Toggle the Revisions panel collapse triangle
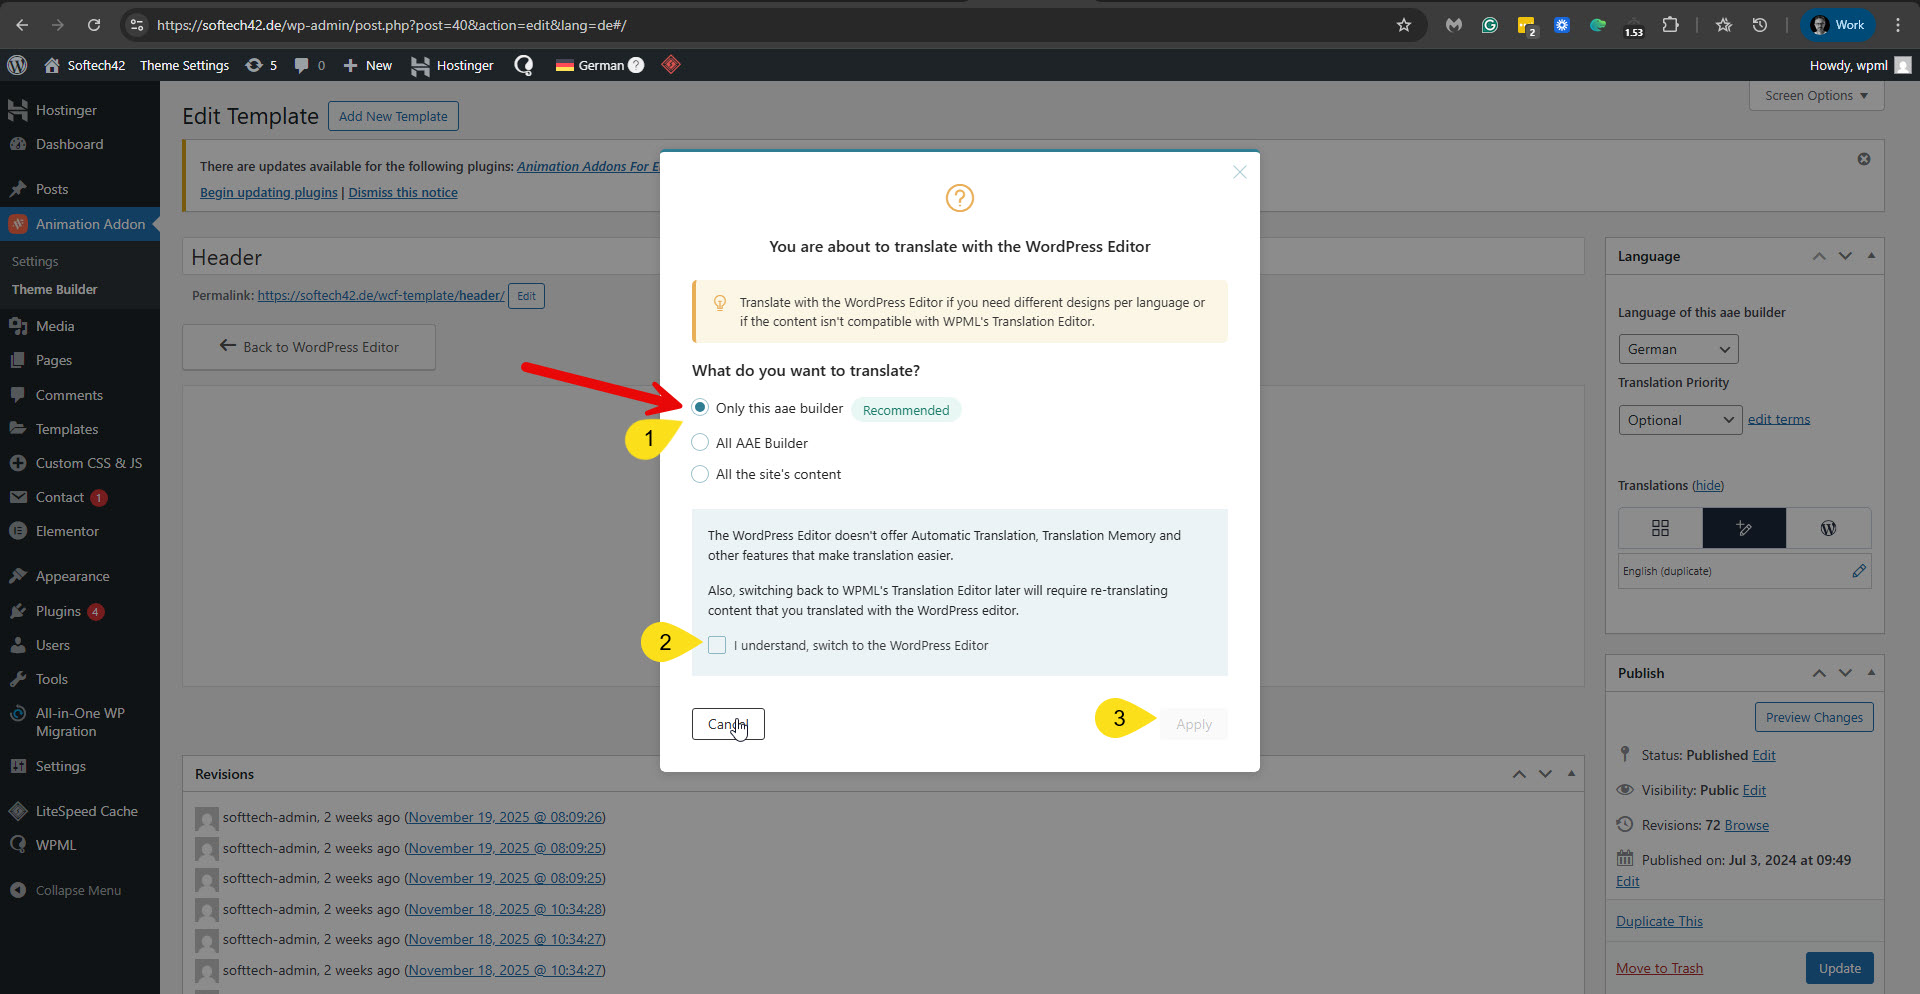Screen dimensions: 1920x994 pos(1571,774)
